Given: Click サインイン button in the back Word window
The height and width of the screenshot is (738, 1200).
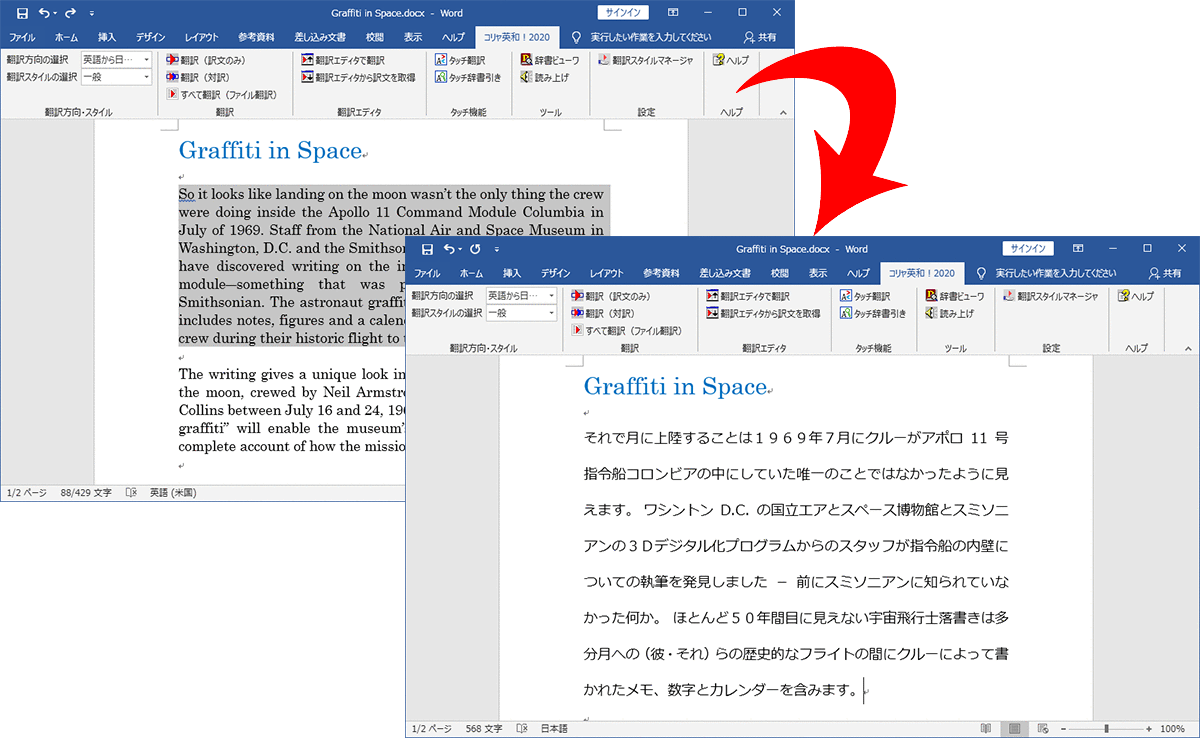Looking at the screenshot, I should [x=623, y=13].
